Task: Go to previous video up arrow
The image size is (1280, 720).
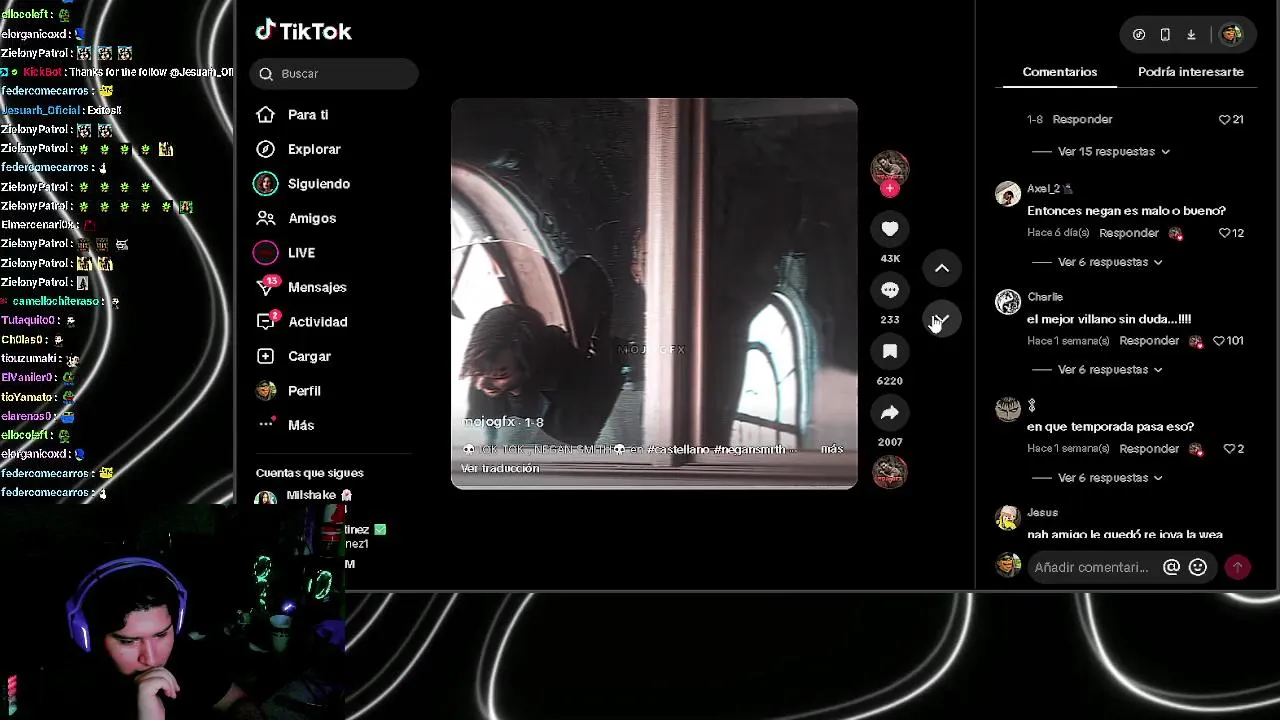Action: [x=941, y=268]
